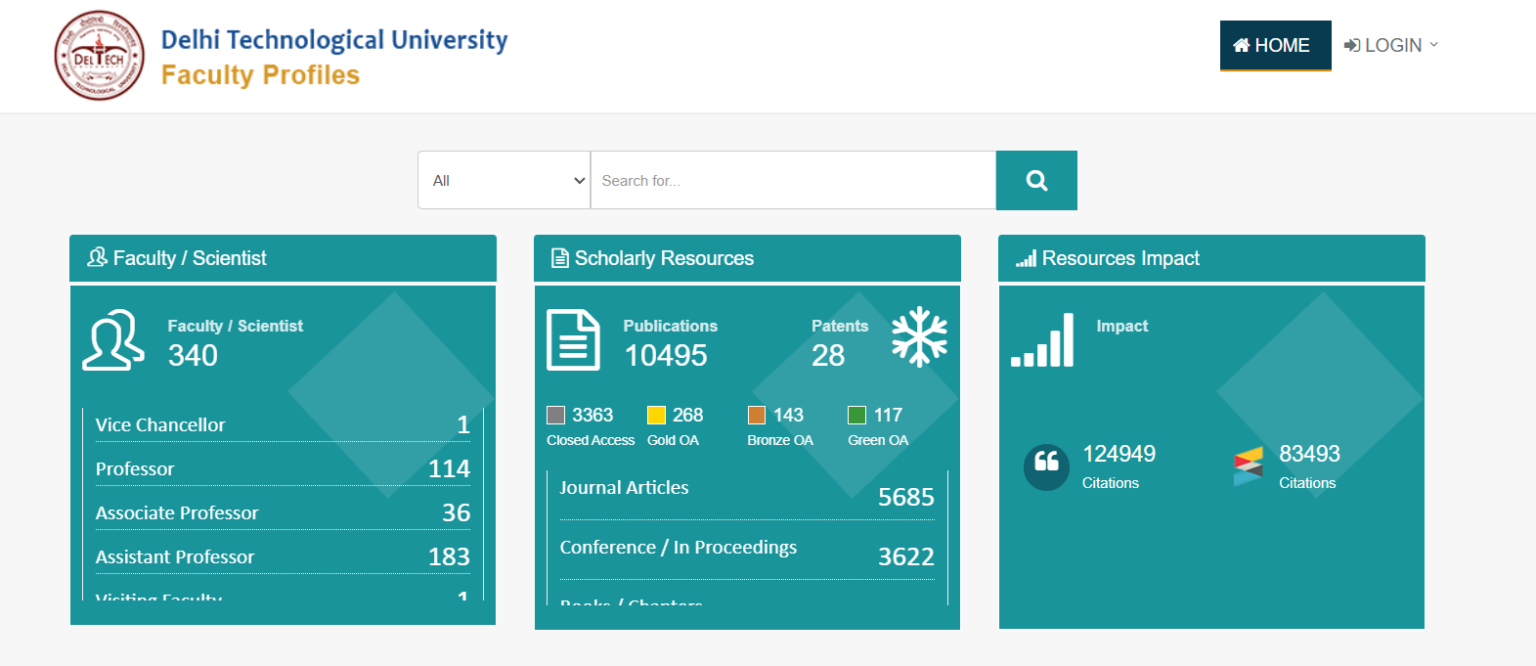The height and width of the screenshot is (666, 1536).
Task: Open the All search filter dropdown
Action: click(504, 180)
